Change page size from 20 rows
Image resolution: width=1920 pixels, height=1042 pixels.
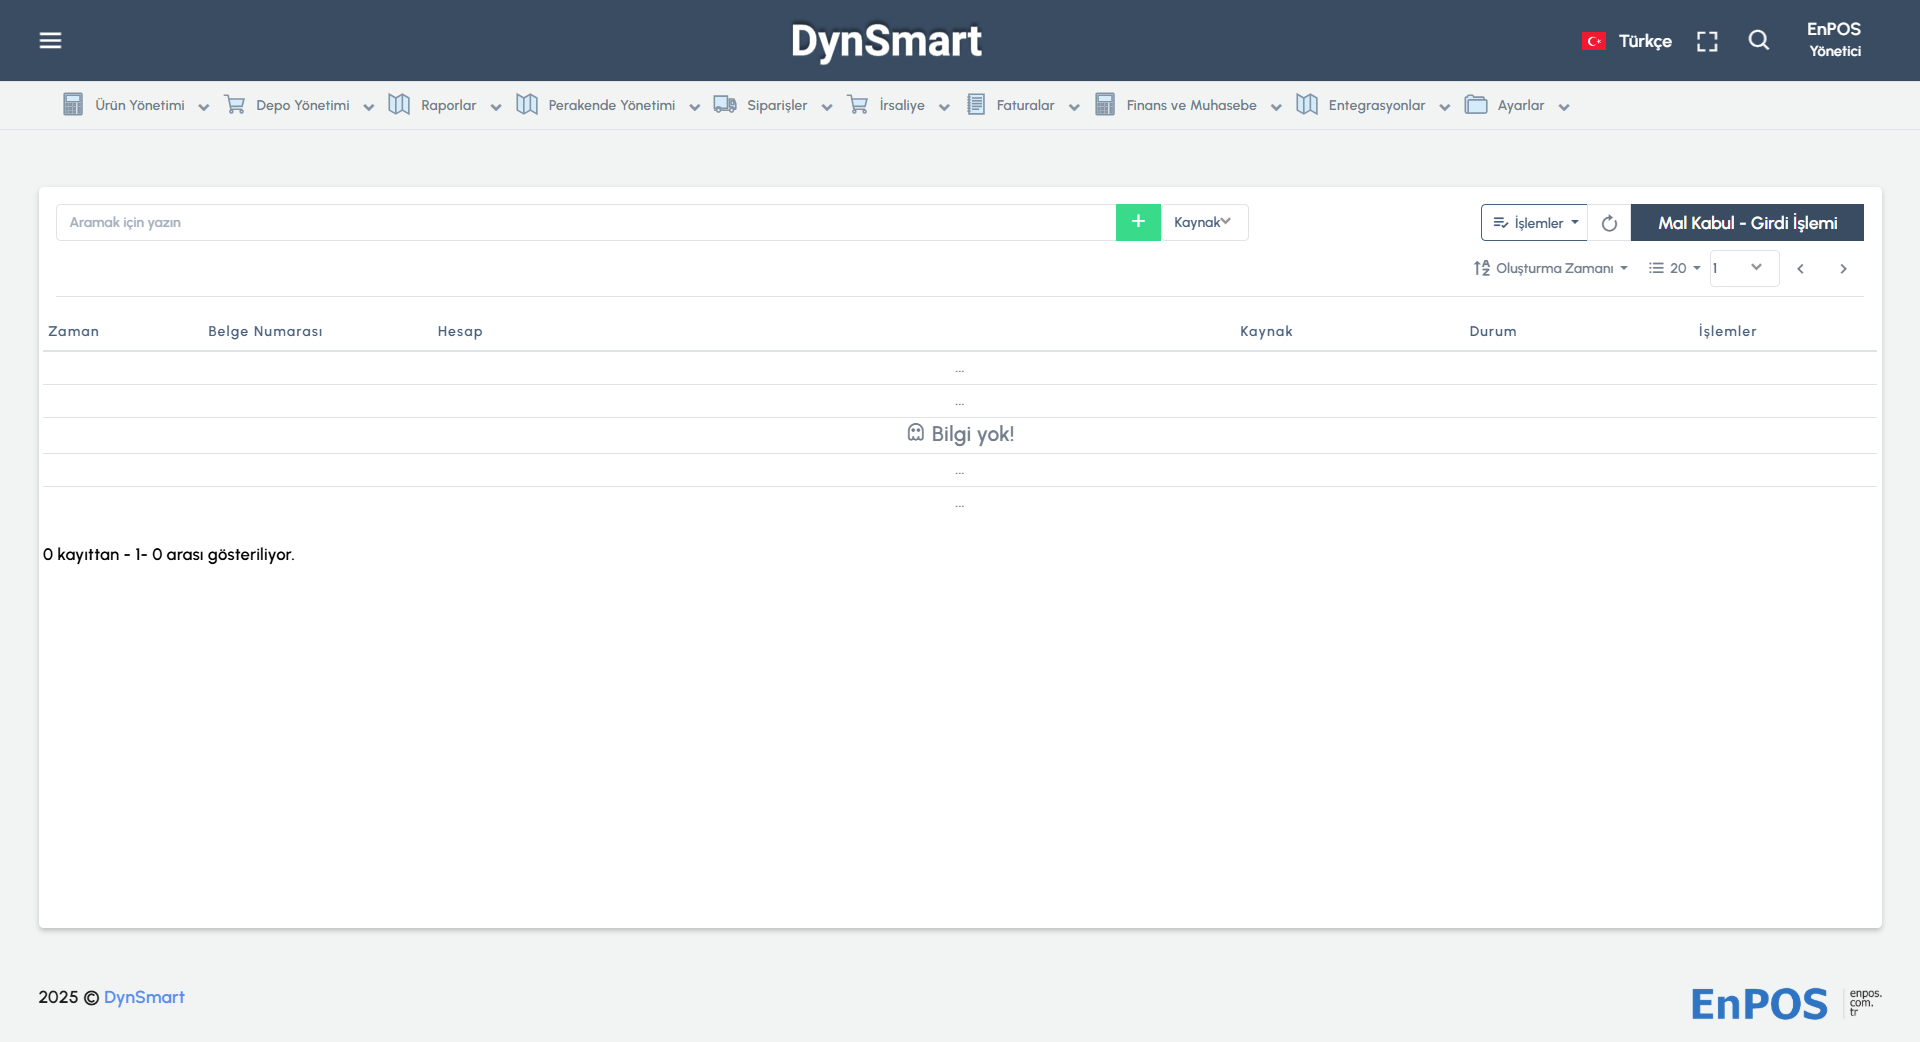1675,268
